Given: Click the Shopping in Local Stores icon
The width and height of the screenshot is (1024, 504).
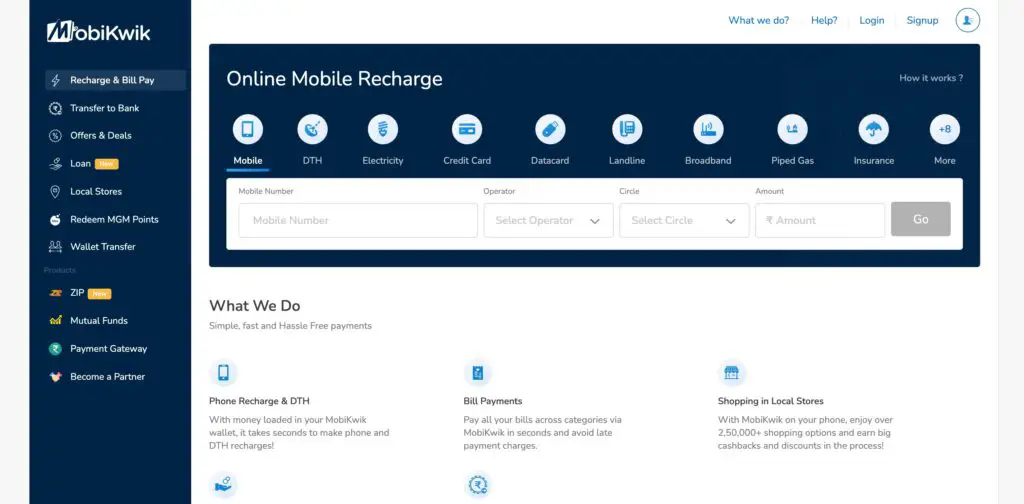Looking at the screenshot, I should tap(731, 373).
